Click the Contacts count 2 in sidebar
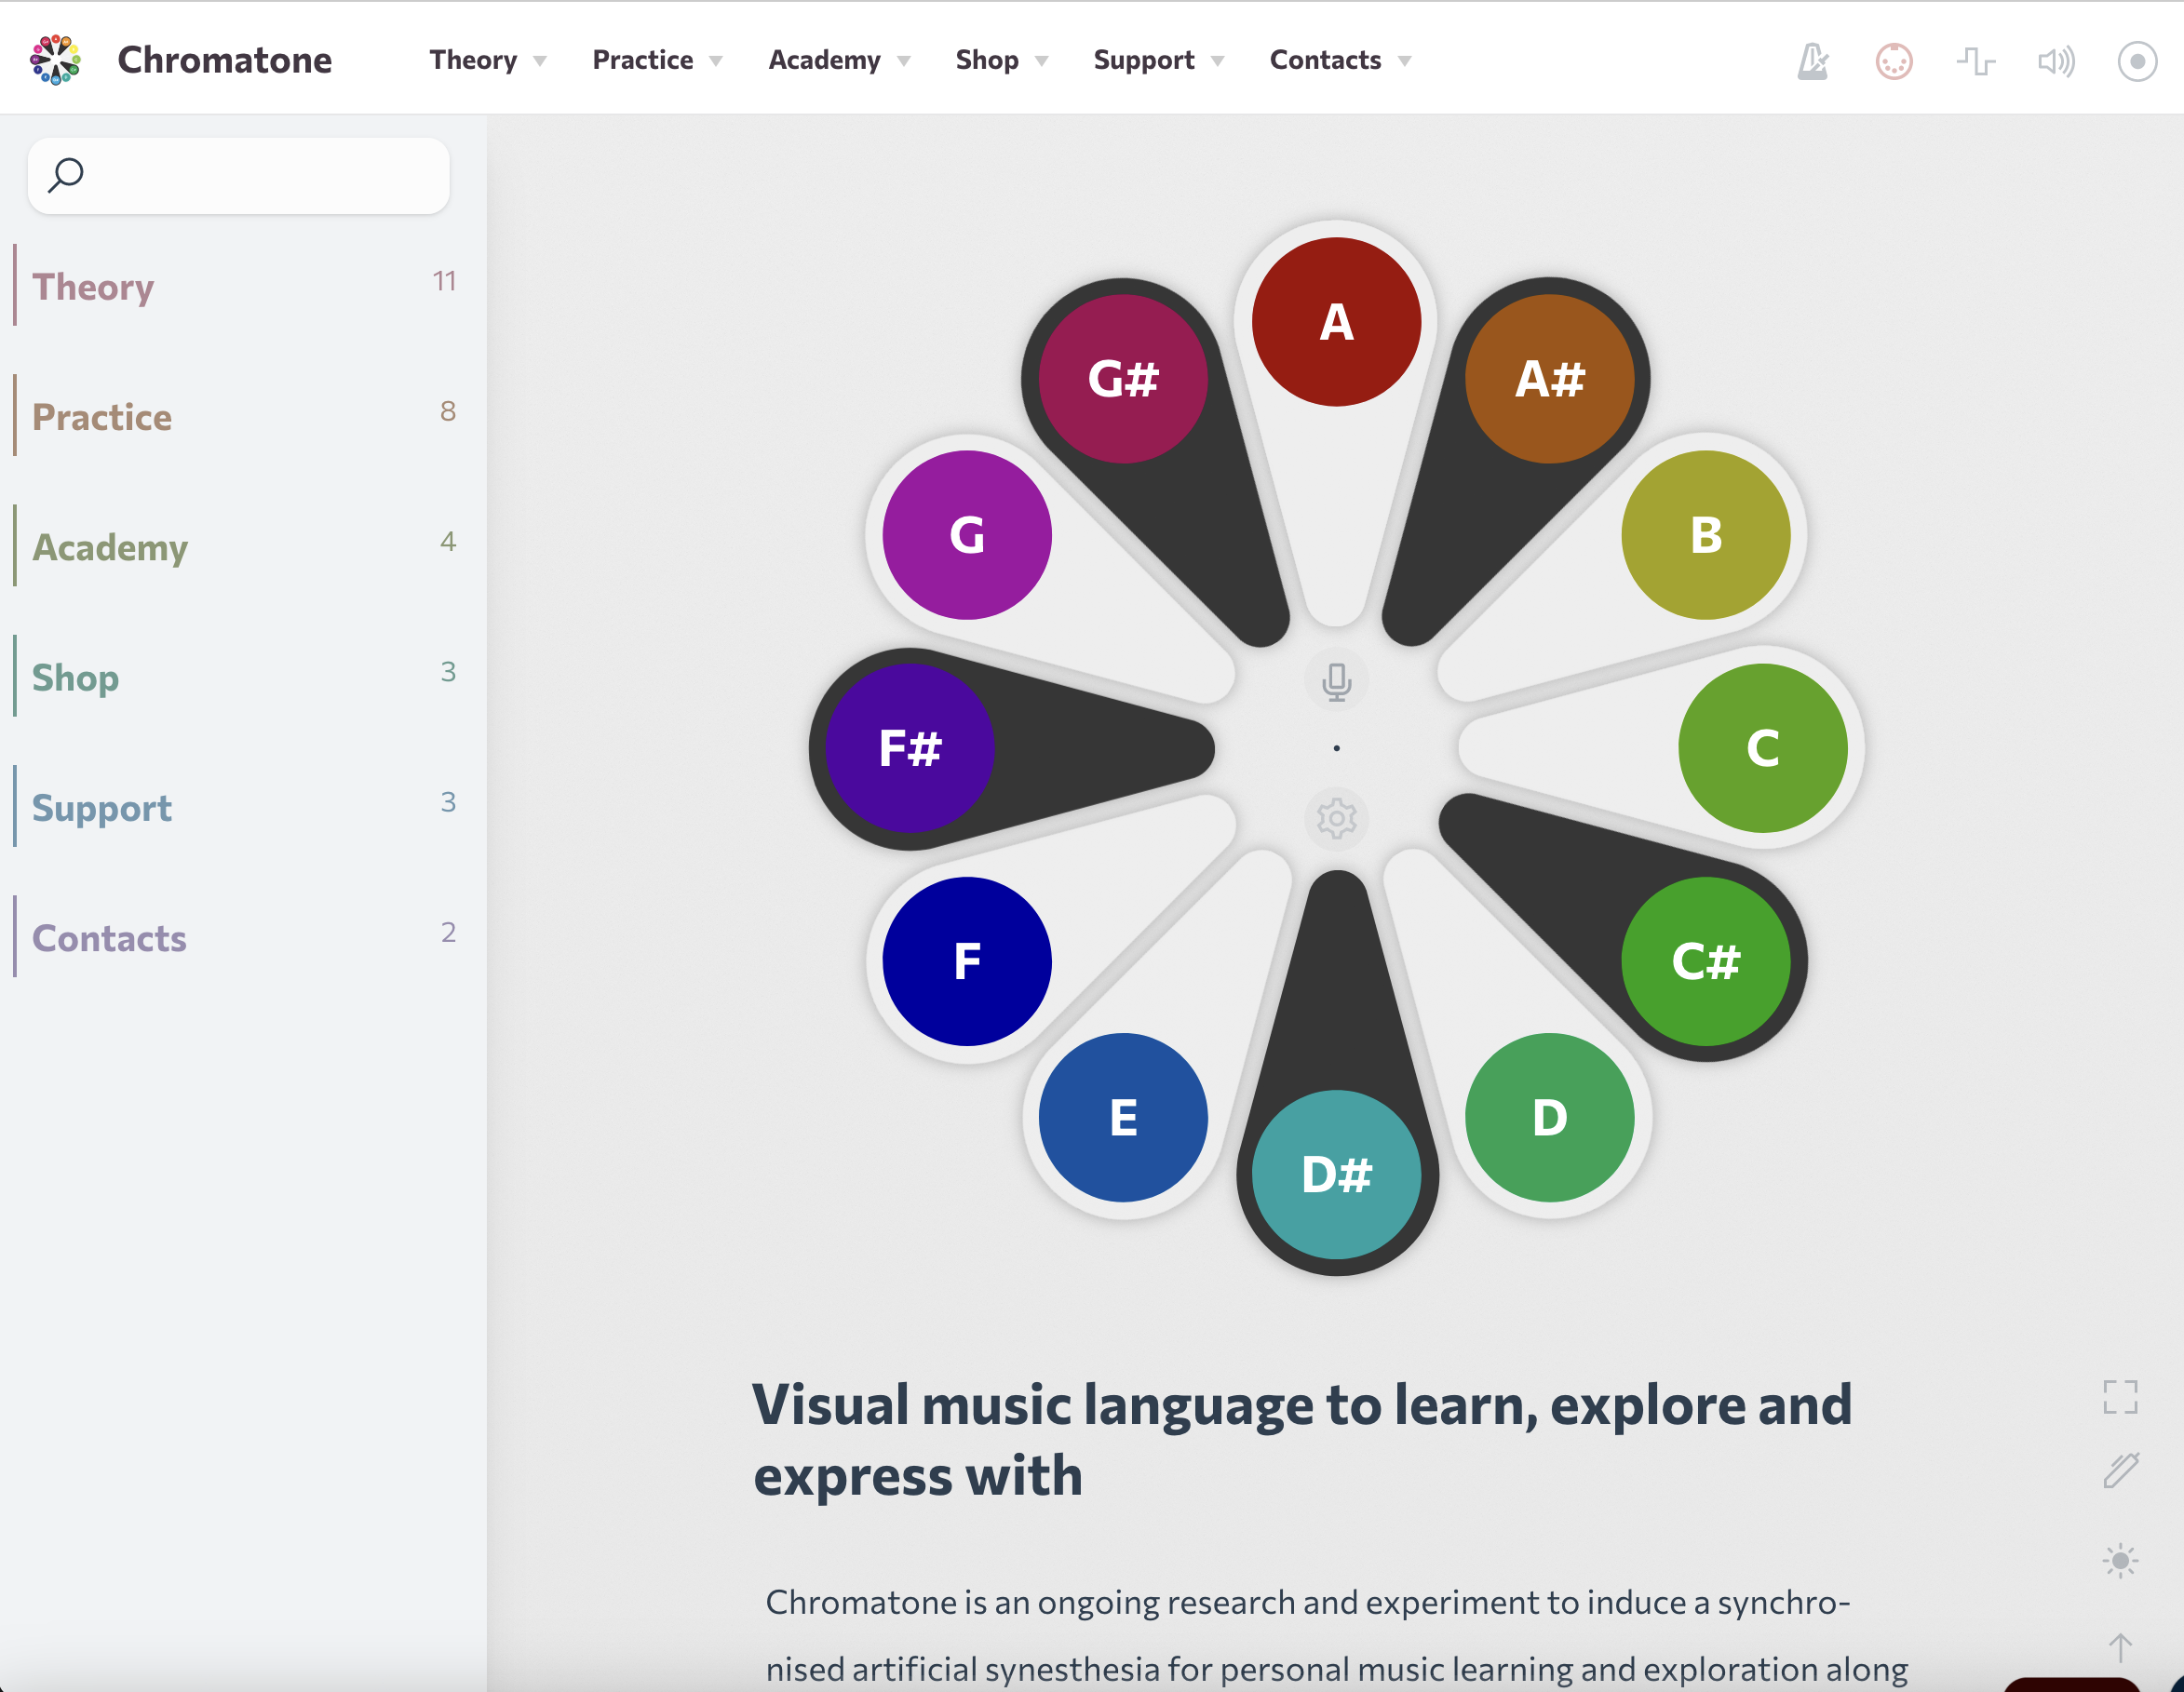 (x=448, y=932)
